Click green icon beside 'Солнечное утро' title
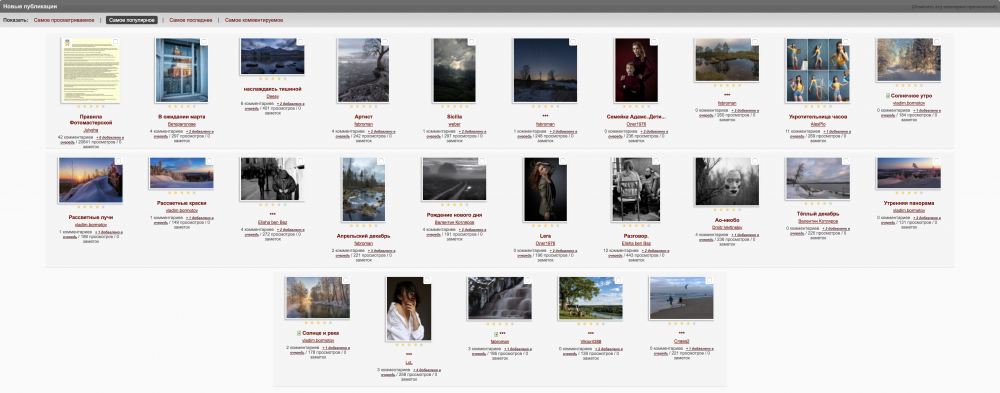The height and width of the screenshot is (393, 1000). [887, 96]
